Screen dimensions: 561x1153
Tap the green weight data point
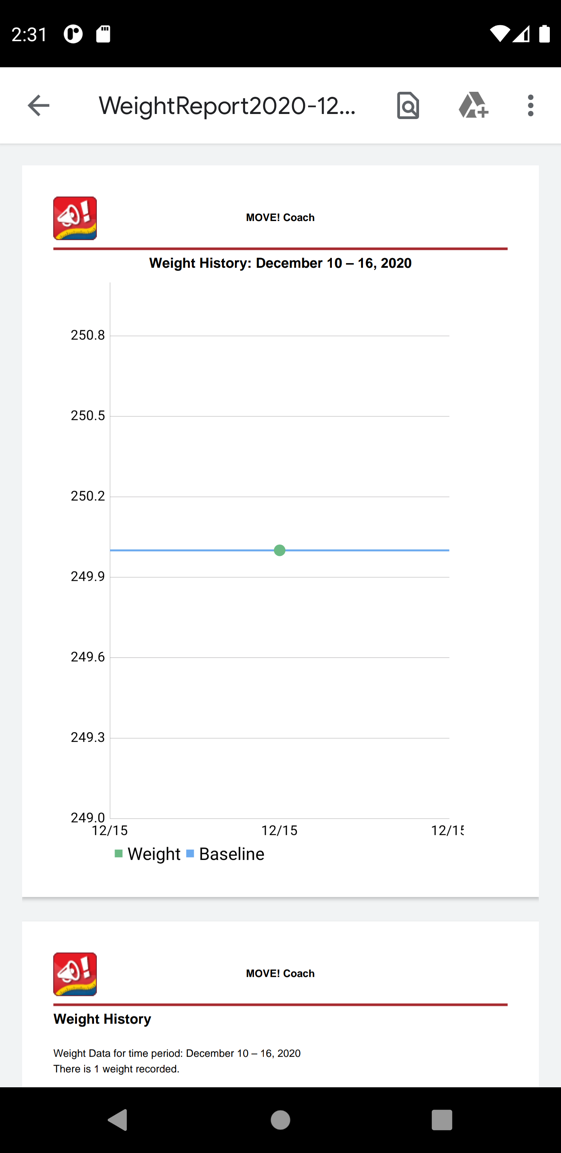click(x=279, y=550)
